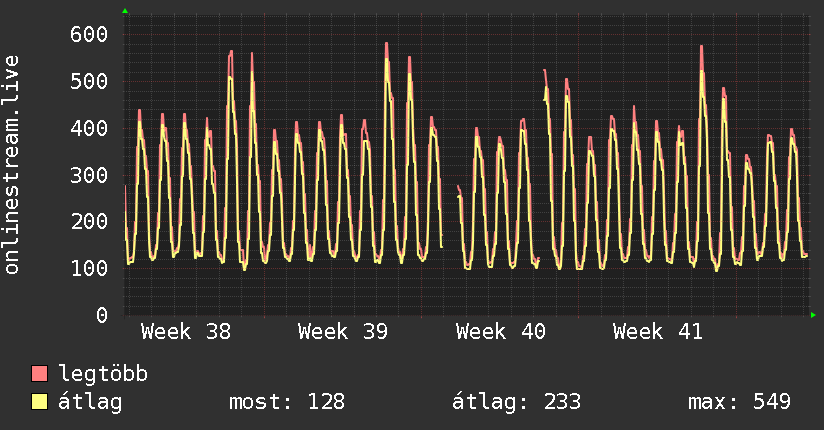This screenshot has width=824, height=430.
Task: Click the Week 40 axis label
Action: [501, 332]
